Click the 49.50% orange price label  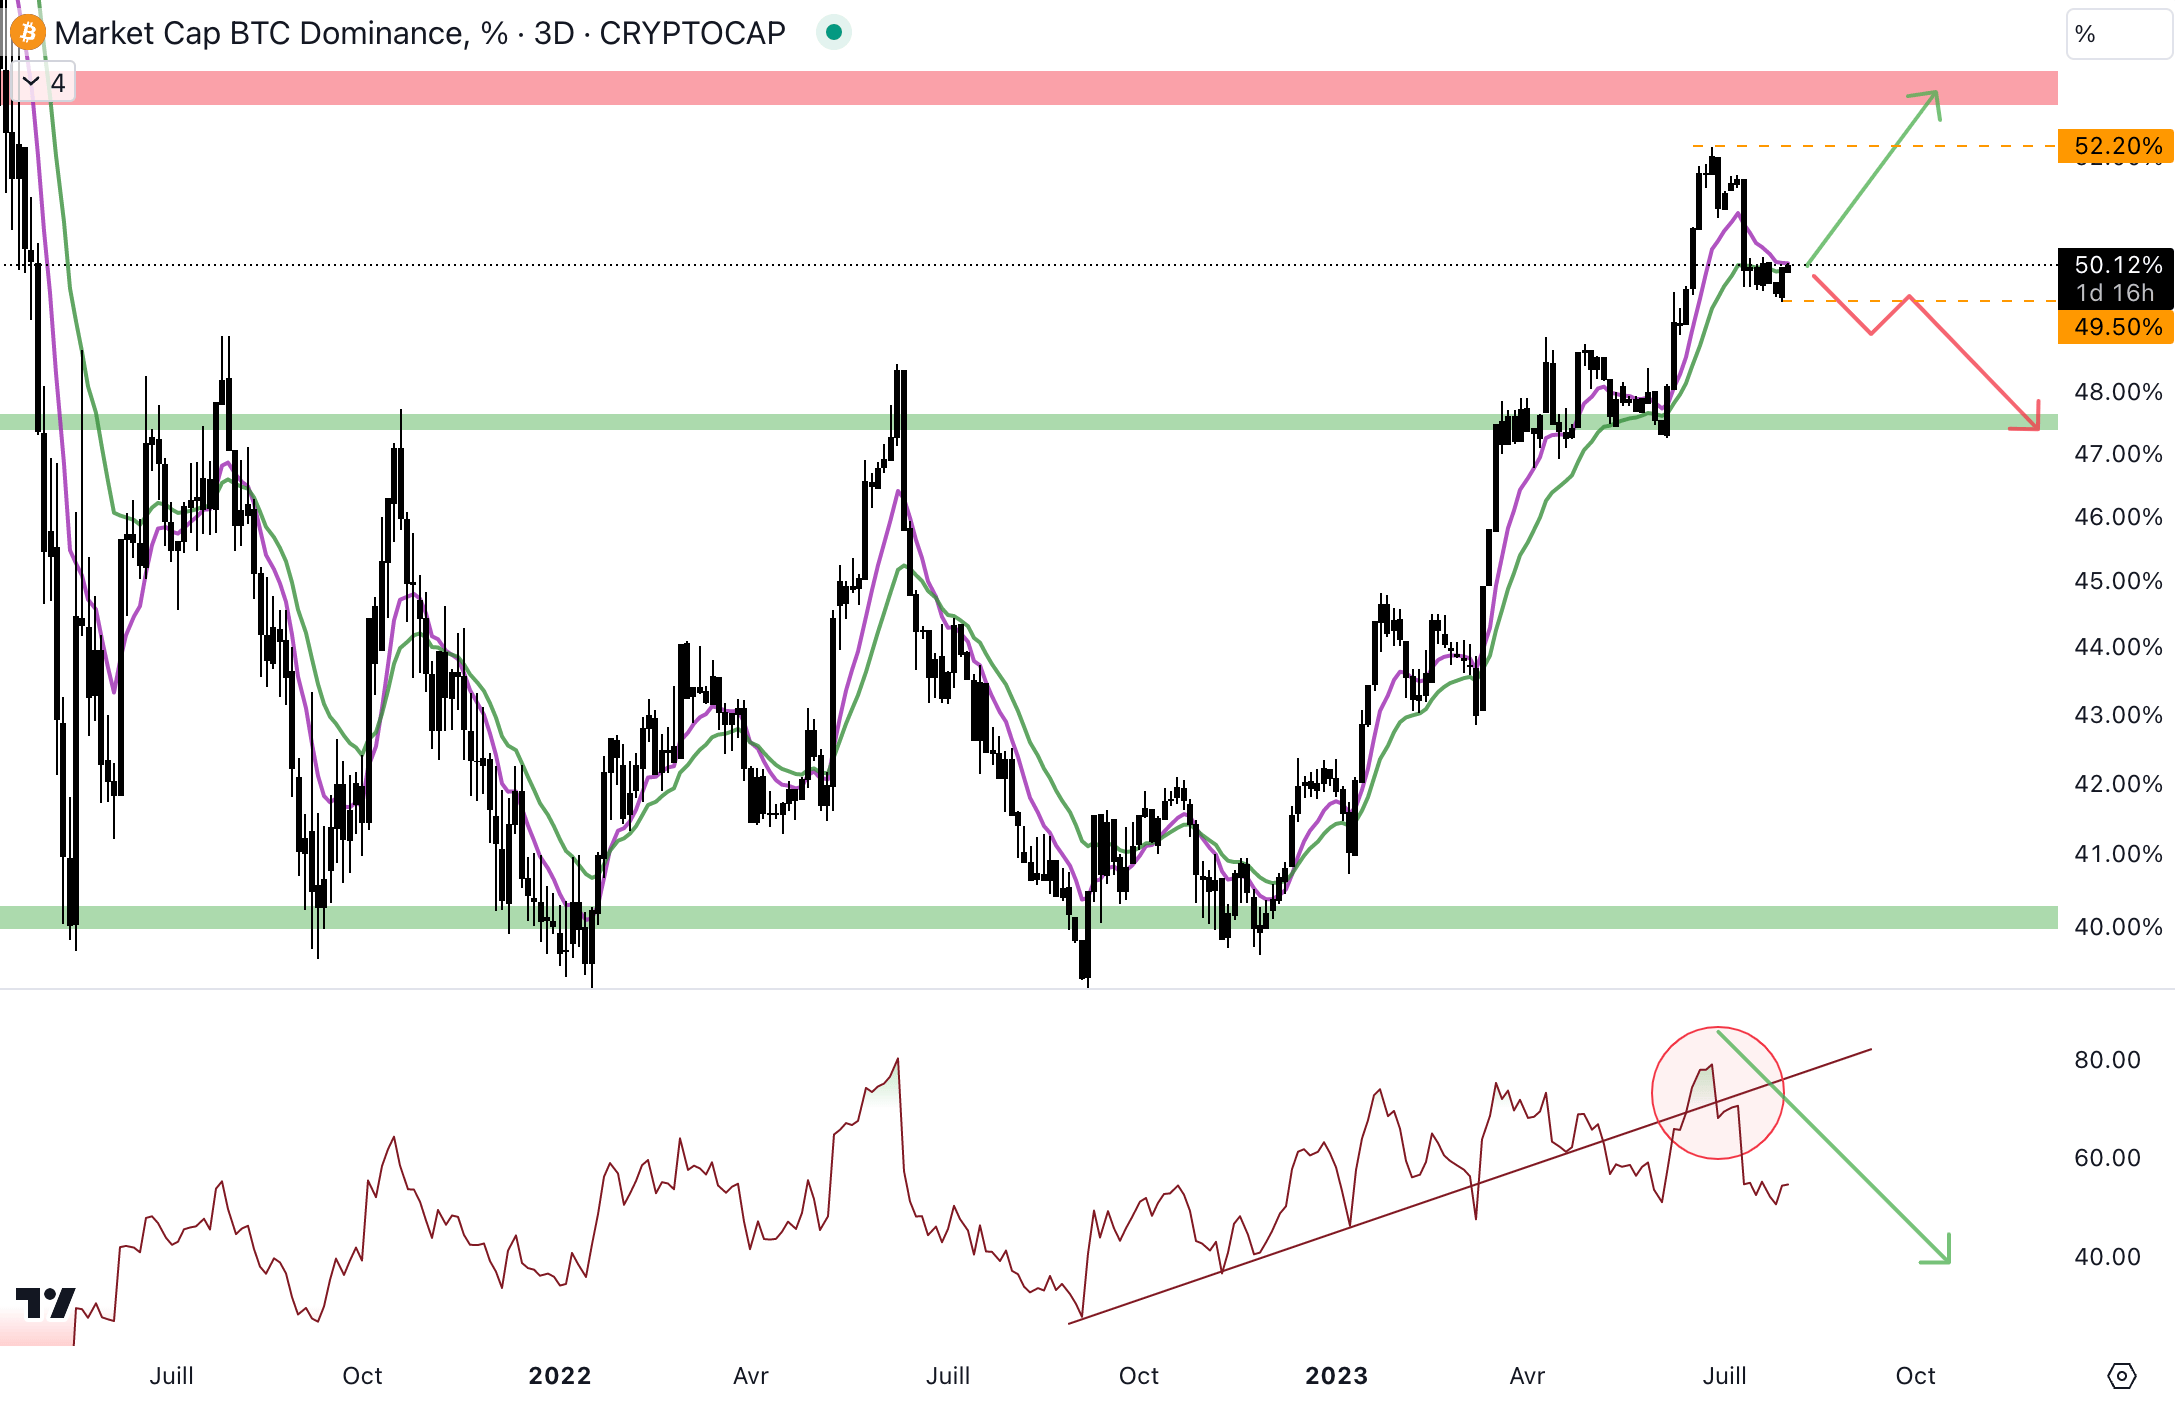click(x=2116, y=327)
